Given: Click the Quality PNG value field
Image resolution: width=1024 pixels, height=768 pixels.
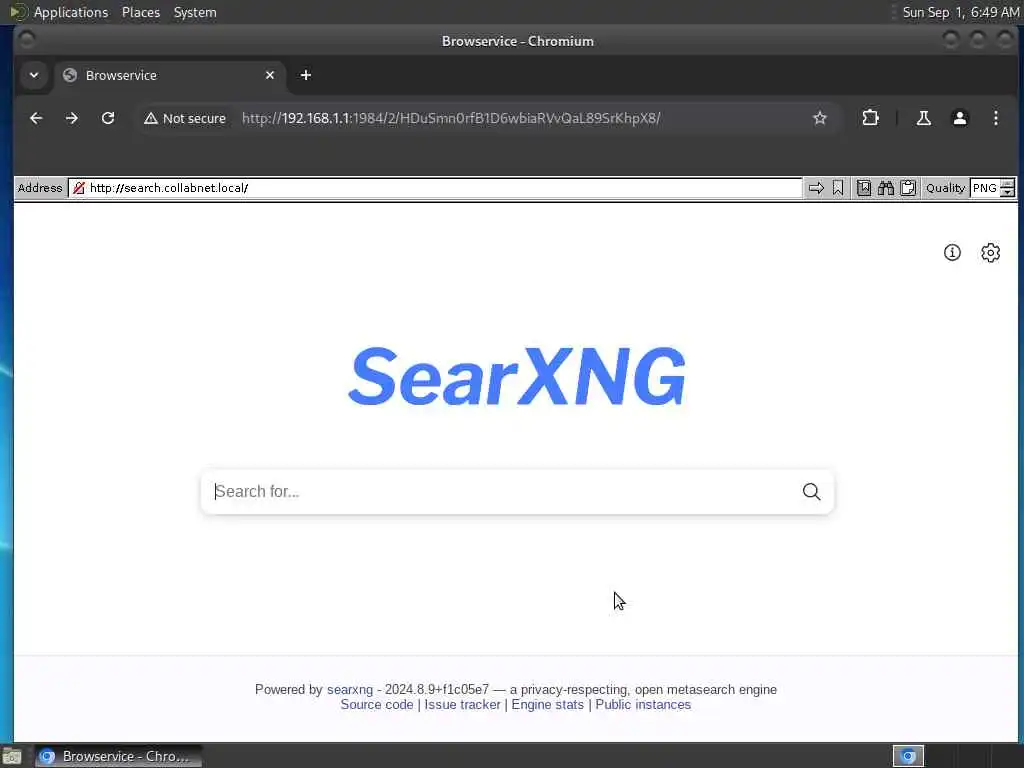Looking at the screenshot, I should [x=985, y=188].
